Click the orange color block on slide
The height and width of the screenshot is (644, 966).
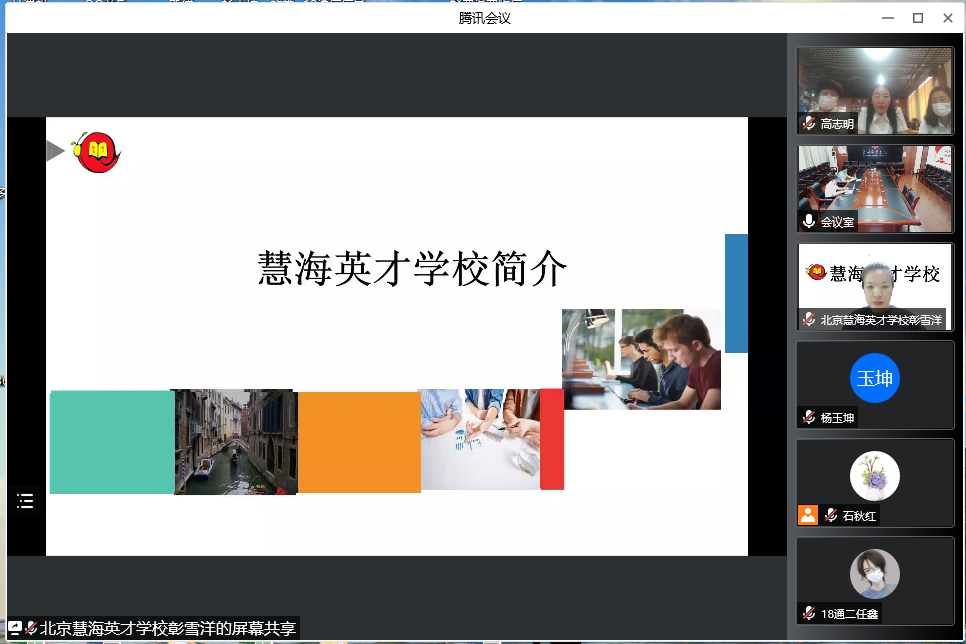click(x=358, y=441)
